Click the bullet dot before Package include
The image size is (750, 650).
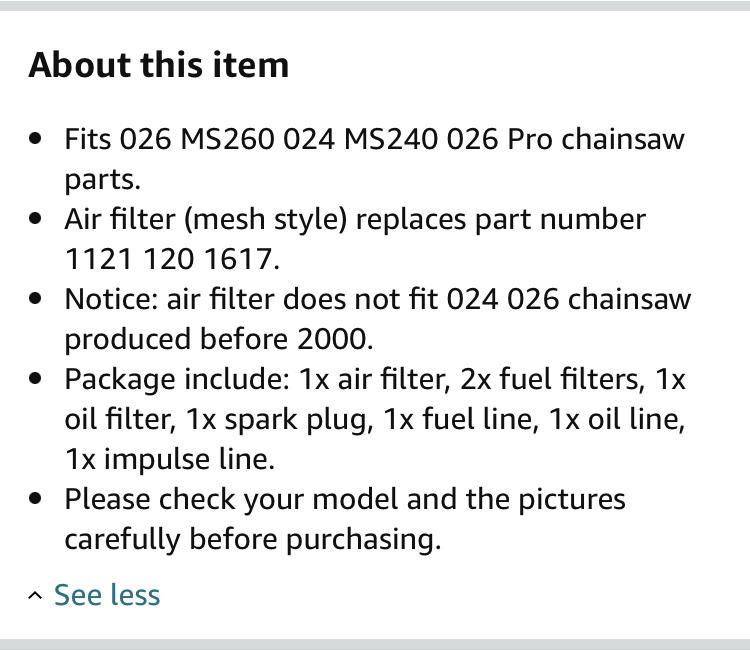click(35, 378)
